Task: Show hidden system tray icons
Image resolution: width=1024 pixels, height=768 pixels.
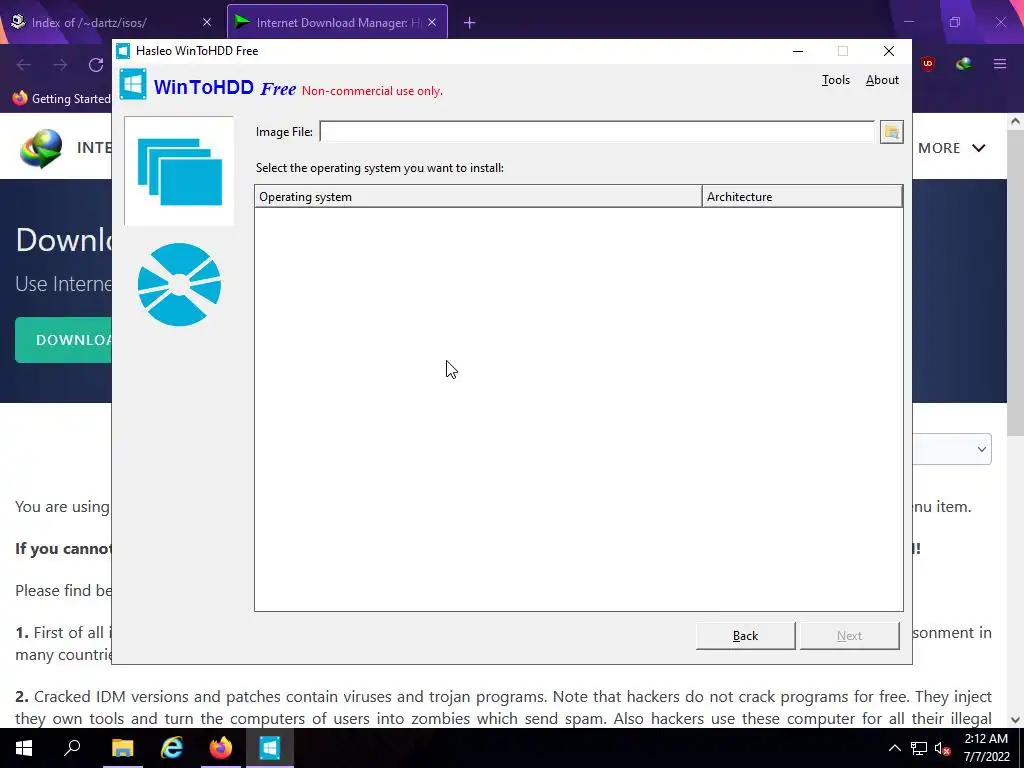Action: point(895,748)
